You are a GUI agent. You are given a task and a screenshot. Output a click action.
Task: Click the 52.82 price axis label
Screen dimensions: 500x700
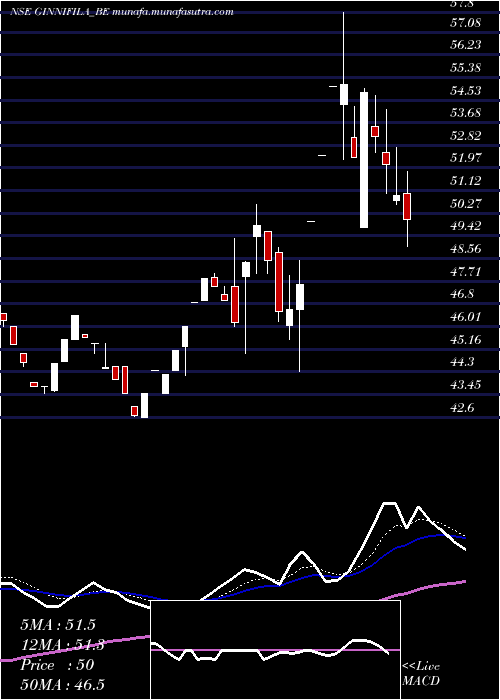pyautogui.click(x=466, y=135)
